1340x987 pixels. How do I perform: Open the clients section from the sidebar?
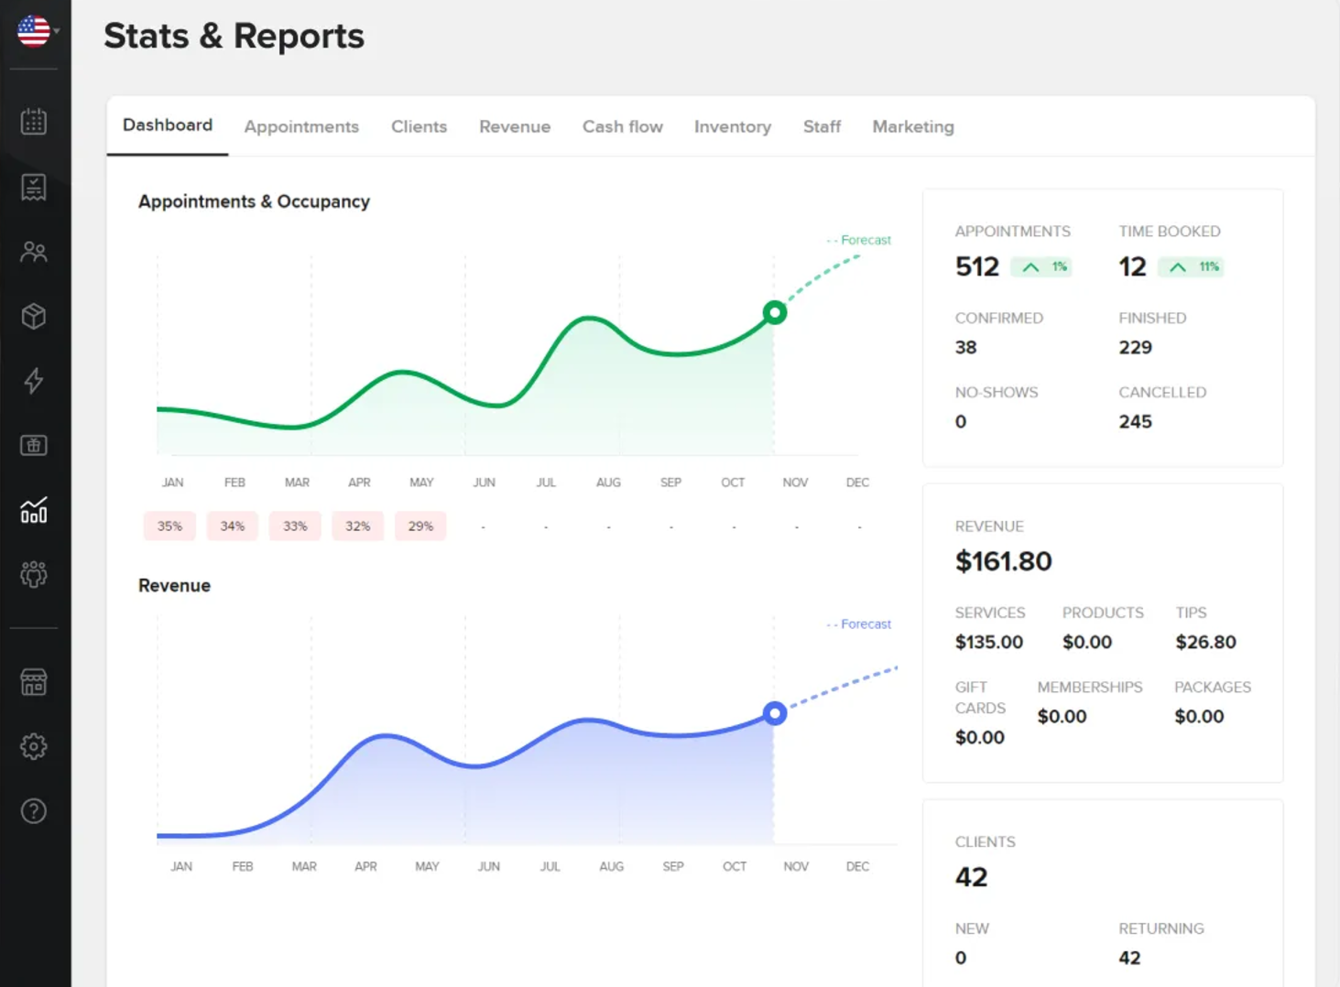pos(34,251)
